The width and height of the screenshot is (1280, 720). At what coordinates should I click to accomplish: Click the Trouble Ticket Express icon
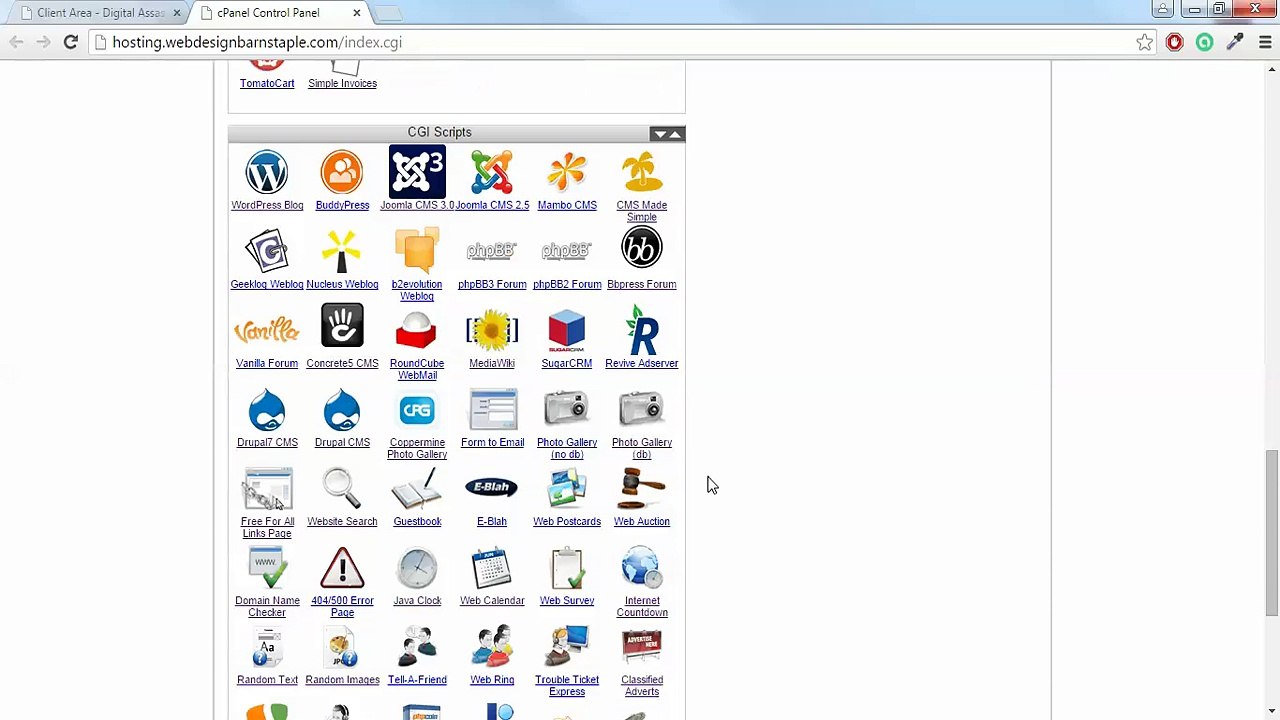[567, 646]
